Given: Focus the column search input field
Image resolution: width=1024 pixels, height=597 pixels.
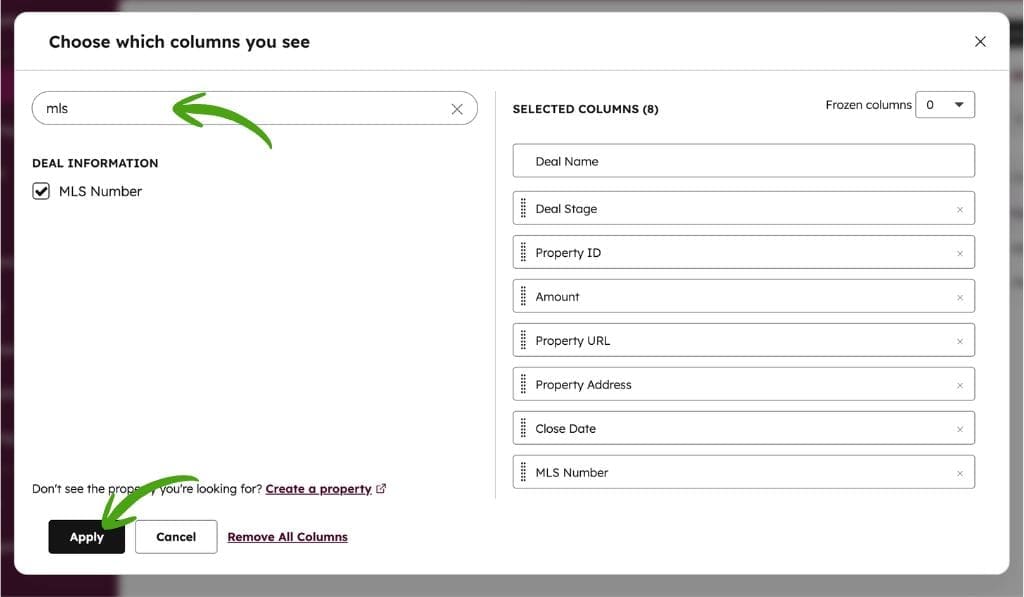Looking at the screenshot, I should 240,109.
